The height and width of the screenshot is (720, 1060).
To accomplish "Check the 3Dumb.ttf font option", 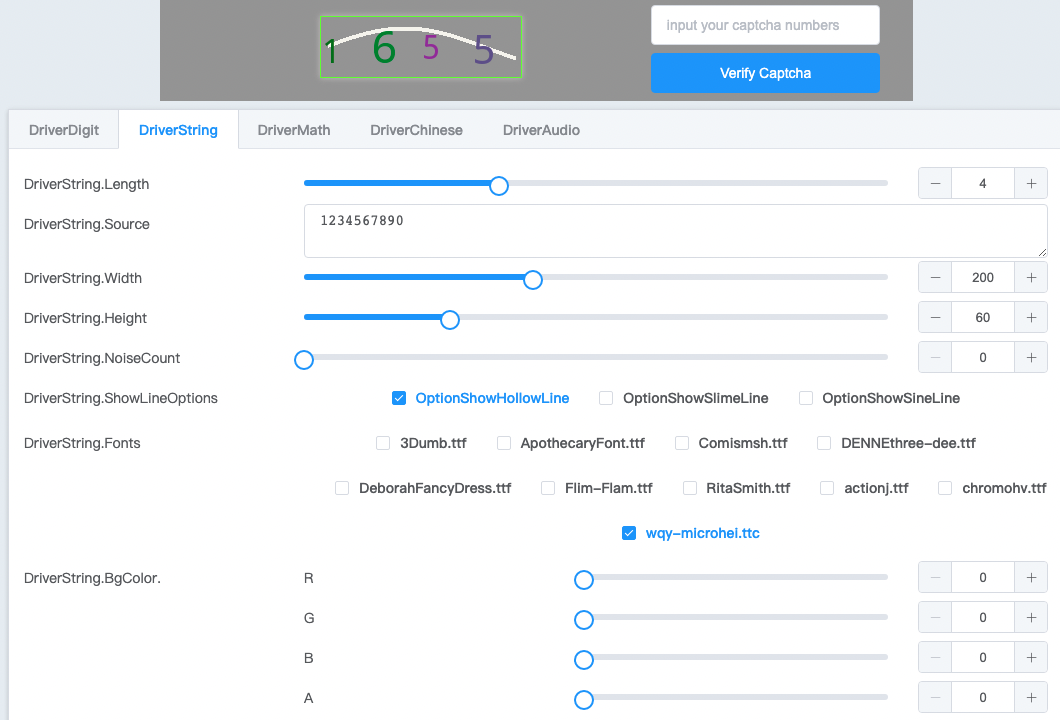I will pyautogui.click(x=383, y=443).
